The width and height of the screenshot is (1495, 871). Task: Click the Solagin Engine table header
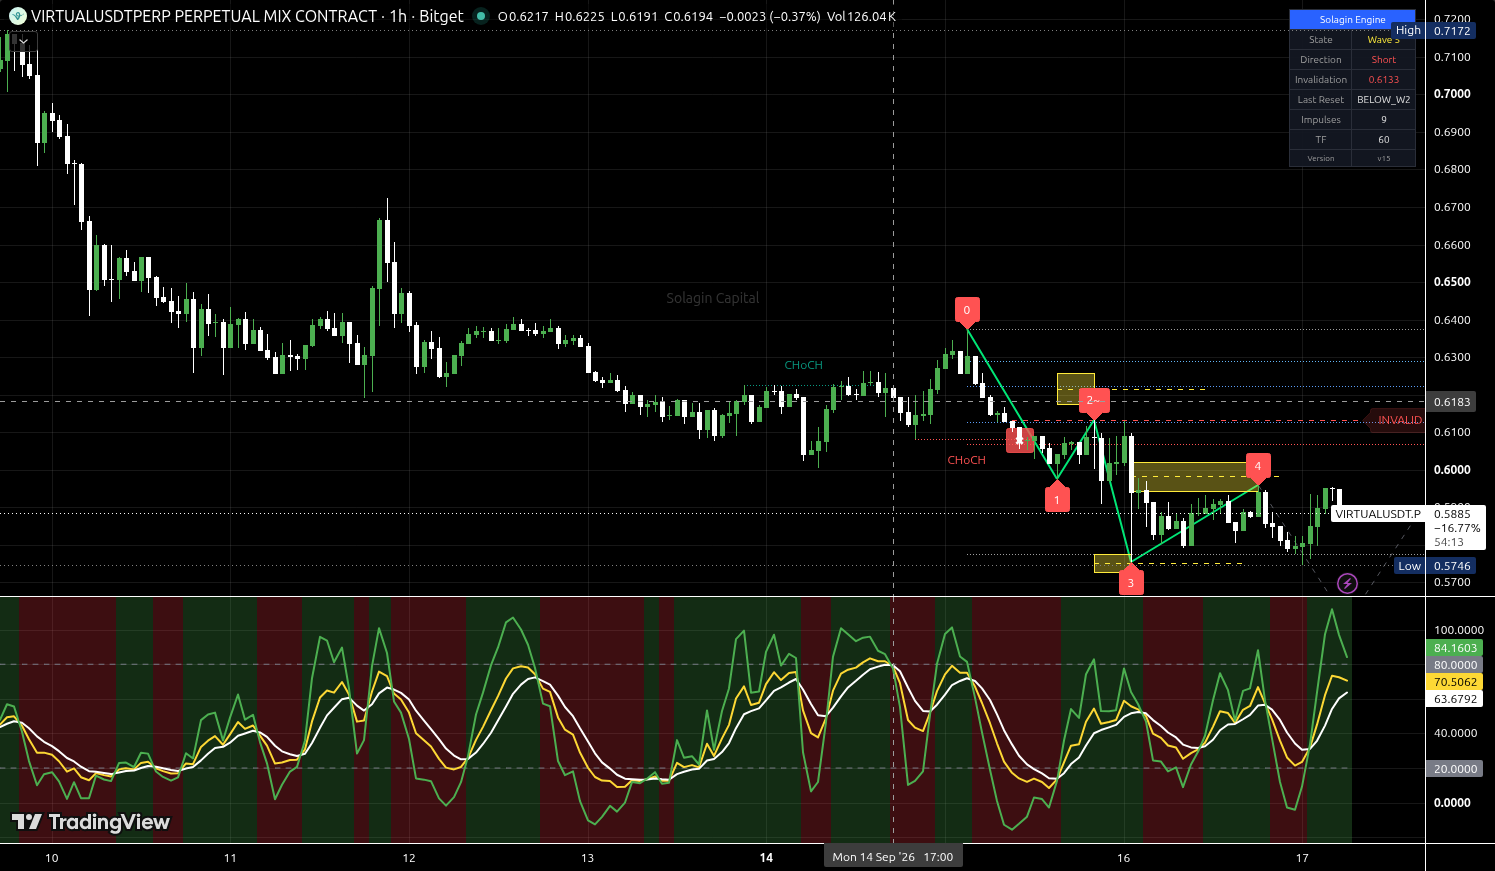tap(1352, 20)
